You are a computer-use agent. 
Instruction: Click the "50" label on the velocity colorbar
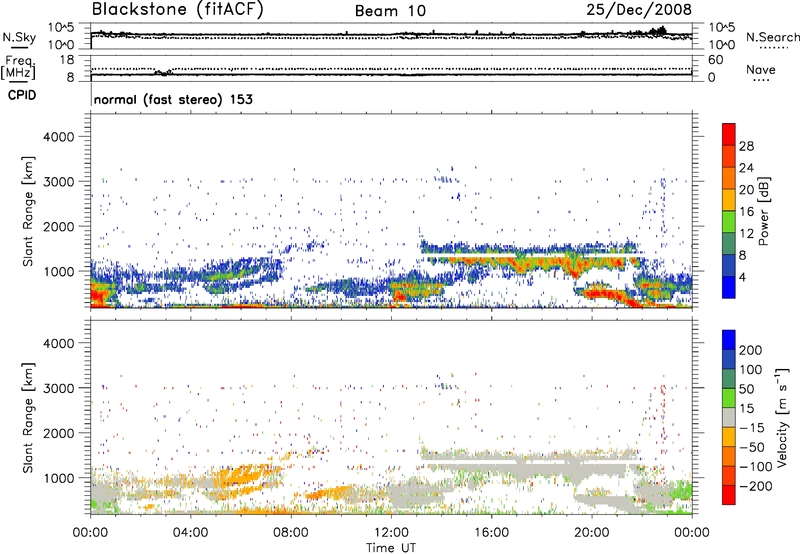tap(747, 389)
